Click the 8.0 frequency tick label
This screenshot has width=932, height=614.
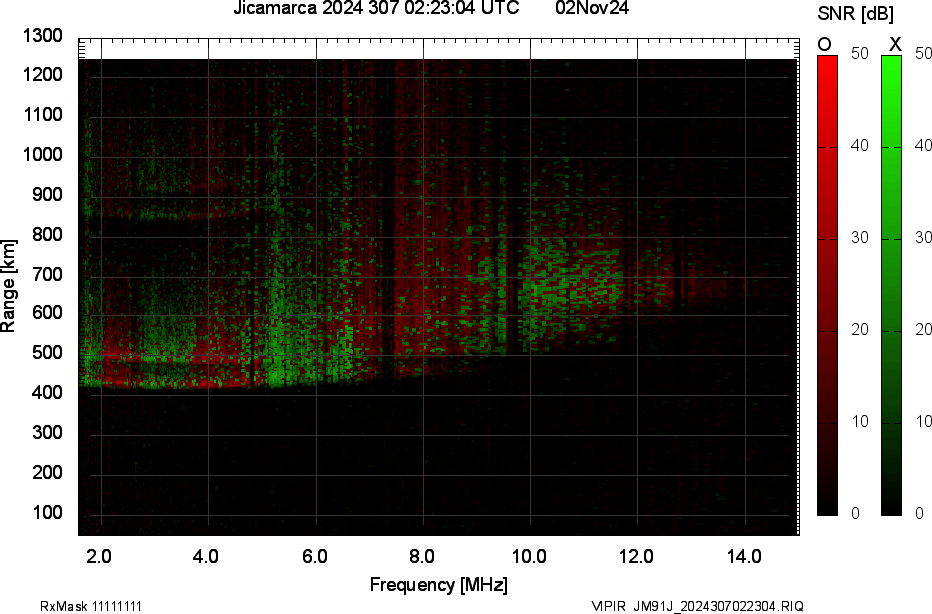click(x=421, y=557)
